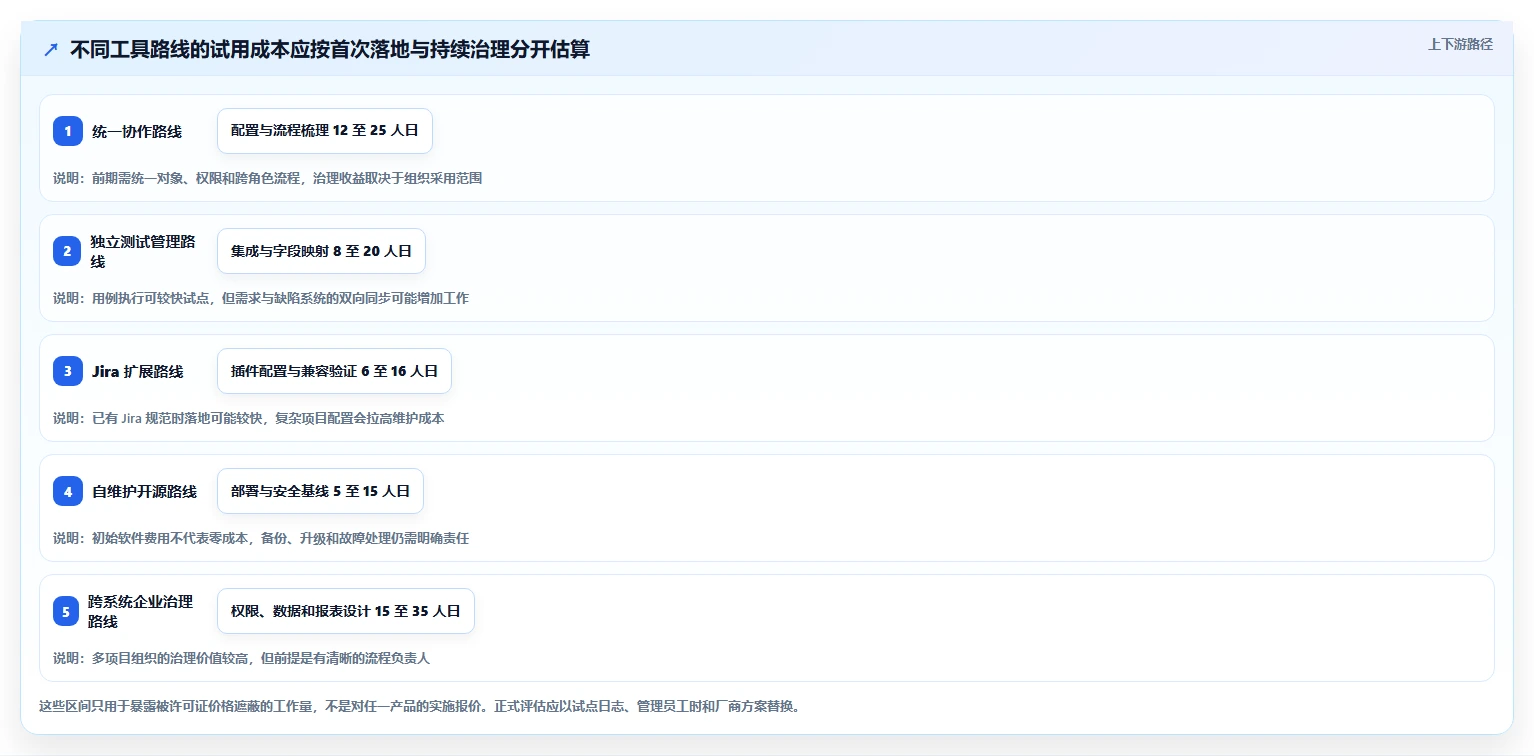Click the 统一协作路线 title
Screen dimensions: 1534x756
(x=137, y=131)
